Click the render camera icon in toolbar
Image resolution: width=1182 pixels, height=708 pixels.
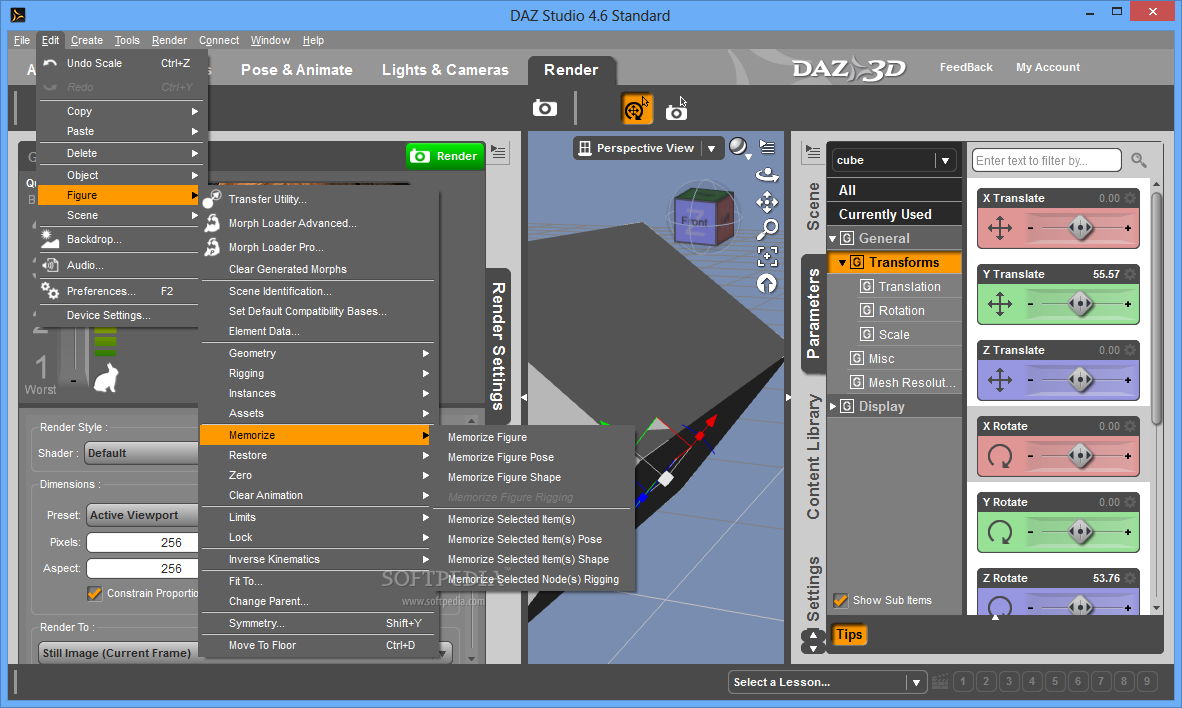click(x=544, y=109)
